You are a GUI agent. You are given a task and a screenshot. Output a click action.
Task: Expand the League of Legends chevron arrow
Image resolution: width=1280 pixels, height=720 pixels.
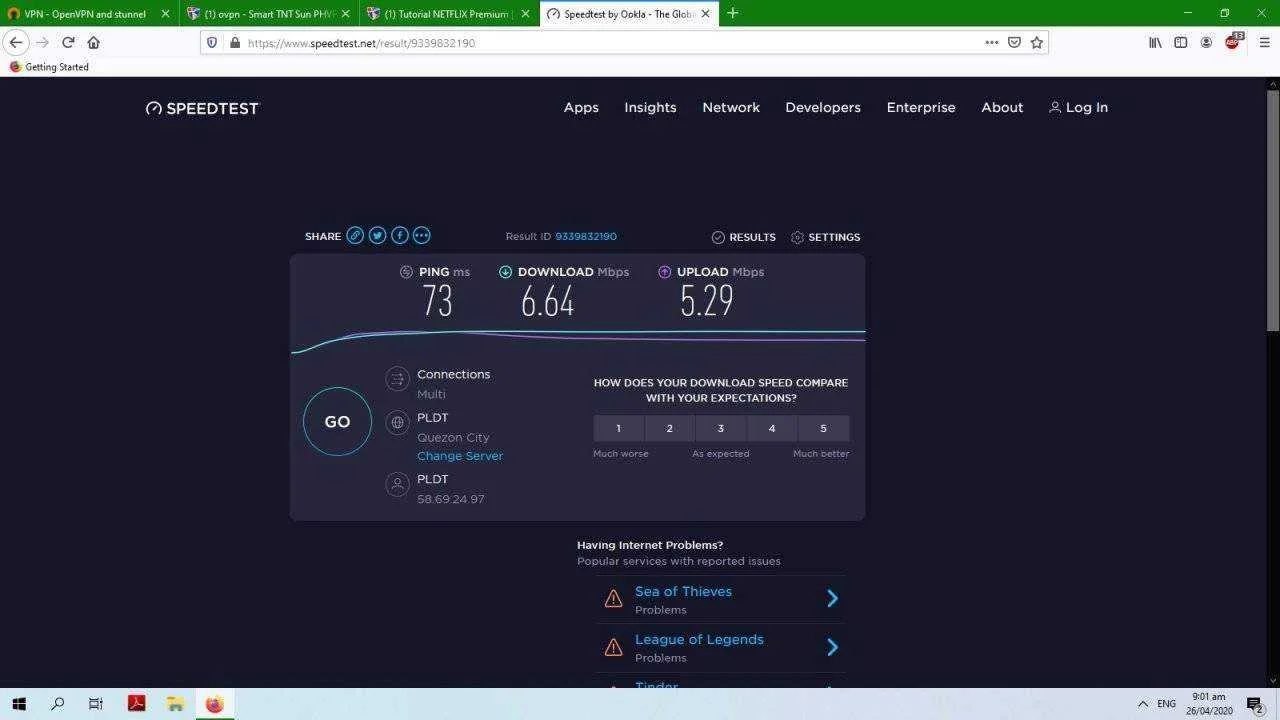coord(832,646)
